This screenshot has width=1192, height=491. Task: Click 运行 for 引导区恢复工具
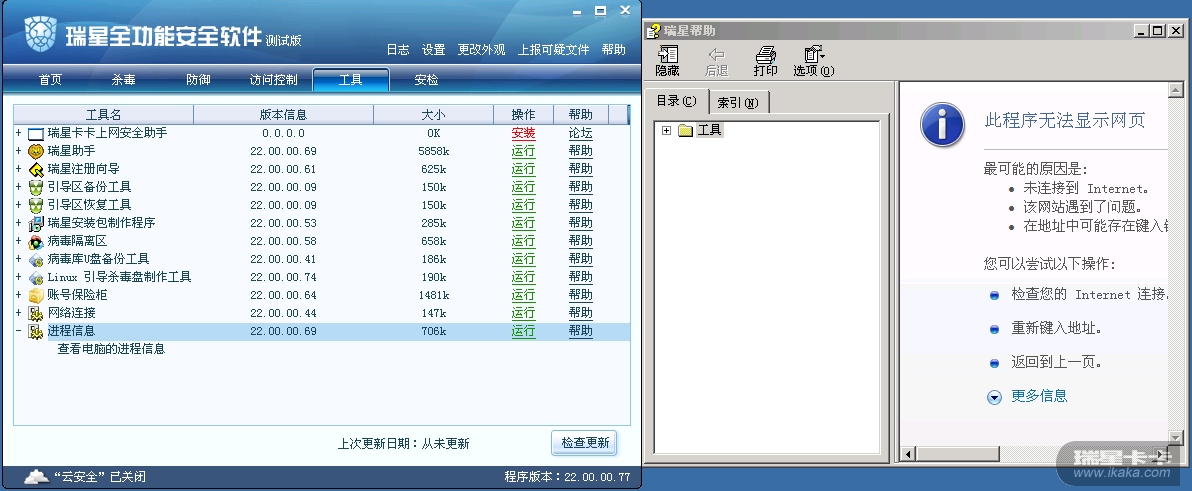click(x=523, y=205)
